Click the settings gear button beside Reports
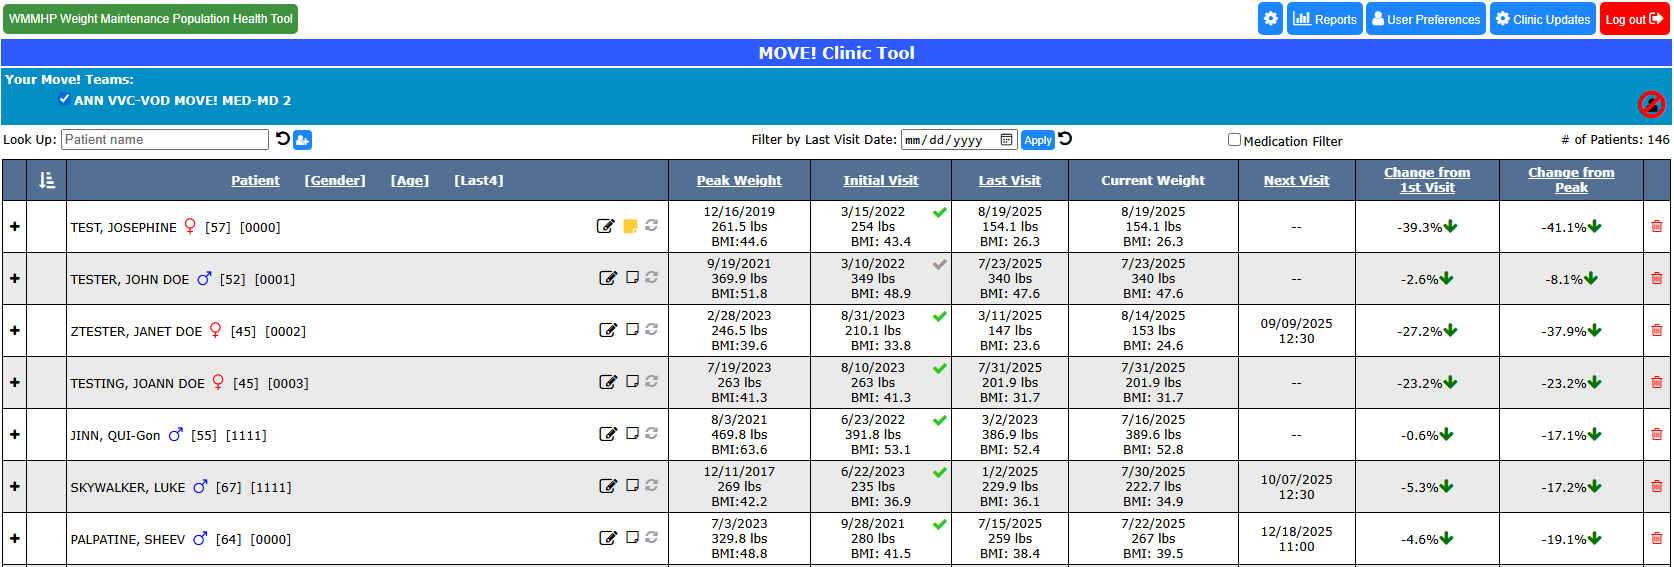Image resolution: width=1674 pixels, height=567 pixels. [1270, 19]
